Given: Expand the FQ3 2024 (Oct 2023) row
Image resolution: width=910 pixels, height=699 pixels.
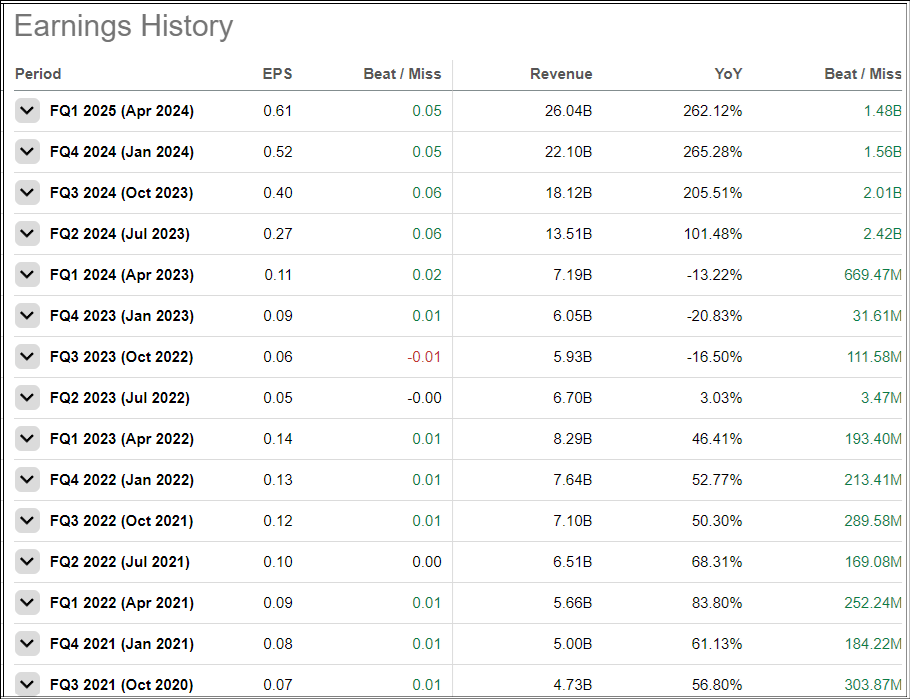Looking at the screenshot, I should coord(27,193).
